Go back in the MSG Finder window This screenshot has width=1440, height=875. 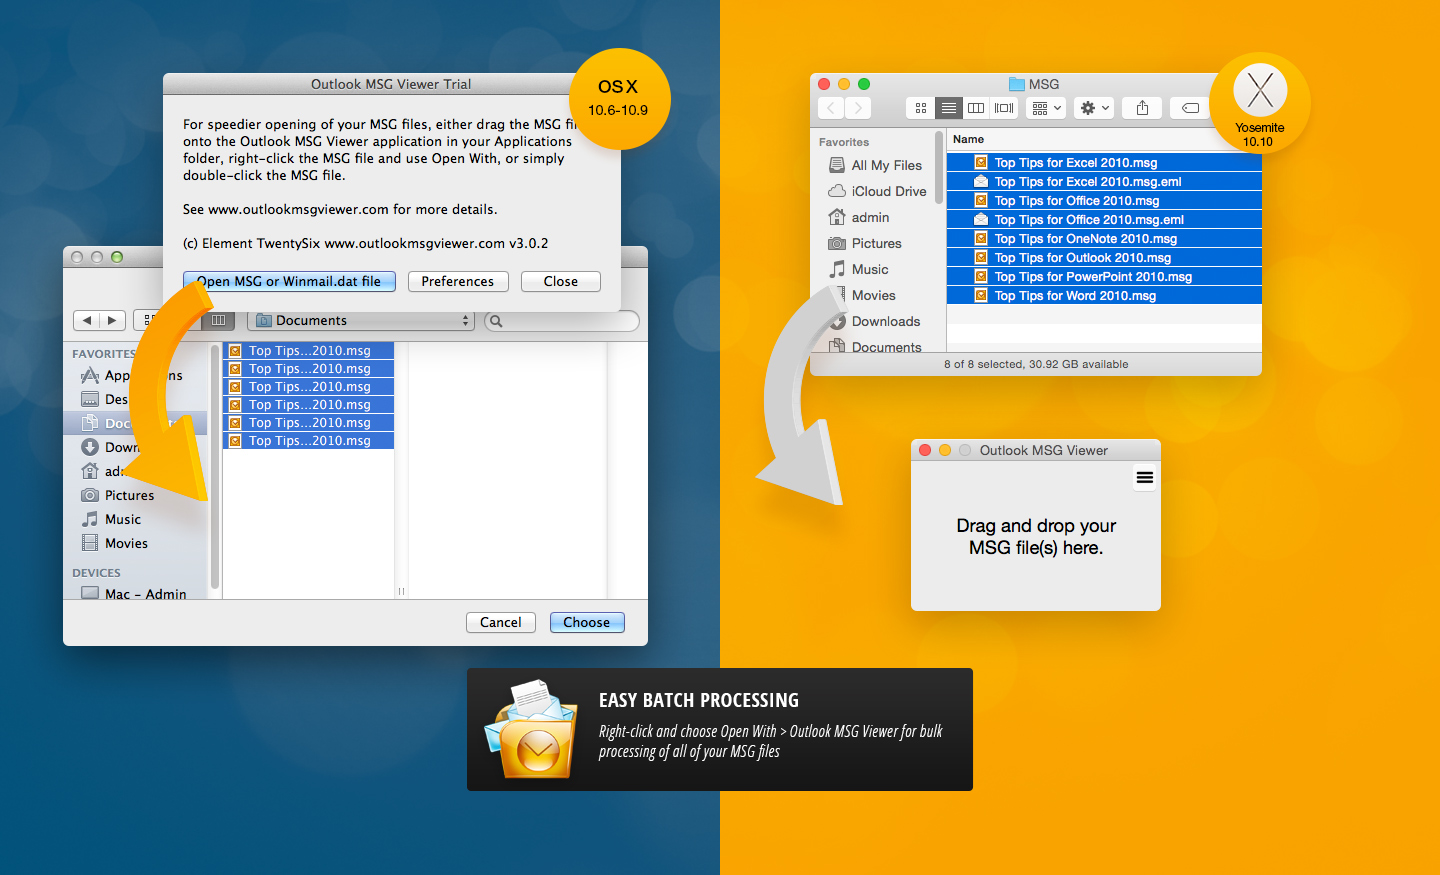coord(831,108)
